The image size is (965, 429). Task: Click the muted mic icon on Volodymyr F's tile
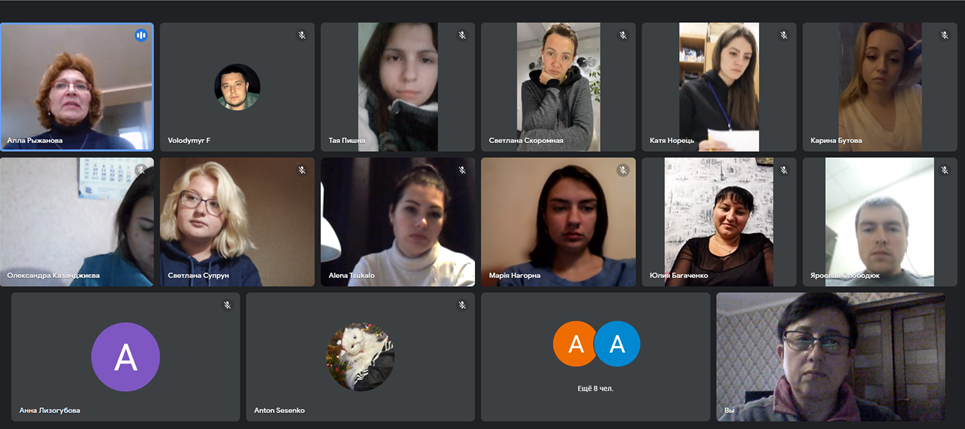[x=302, y=35]
